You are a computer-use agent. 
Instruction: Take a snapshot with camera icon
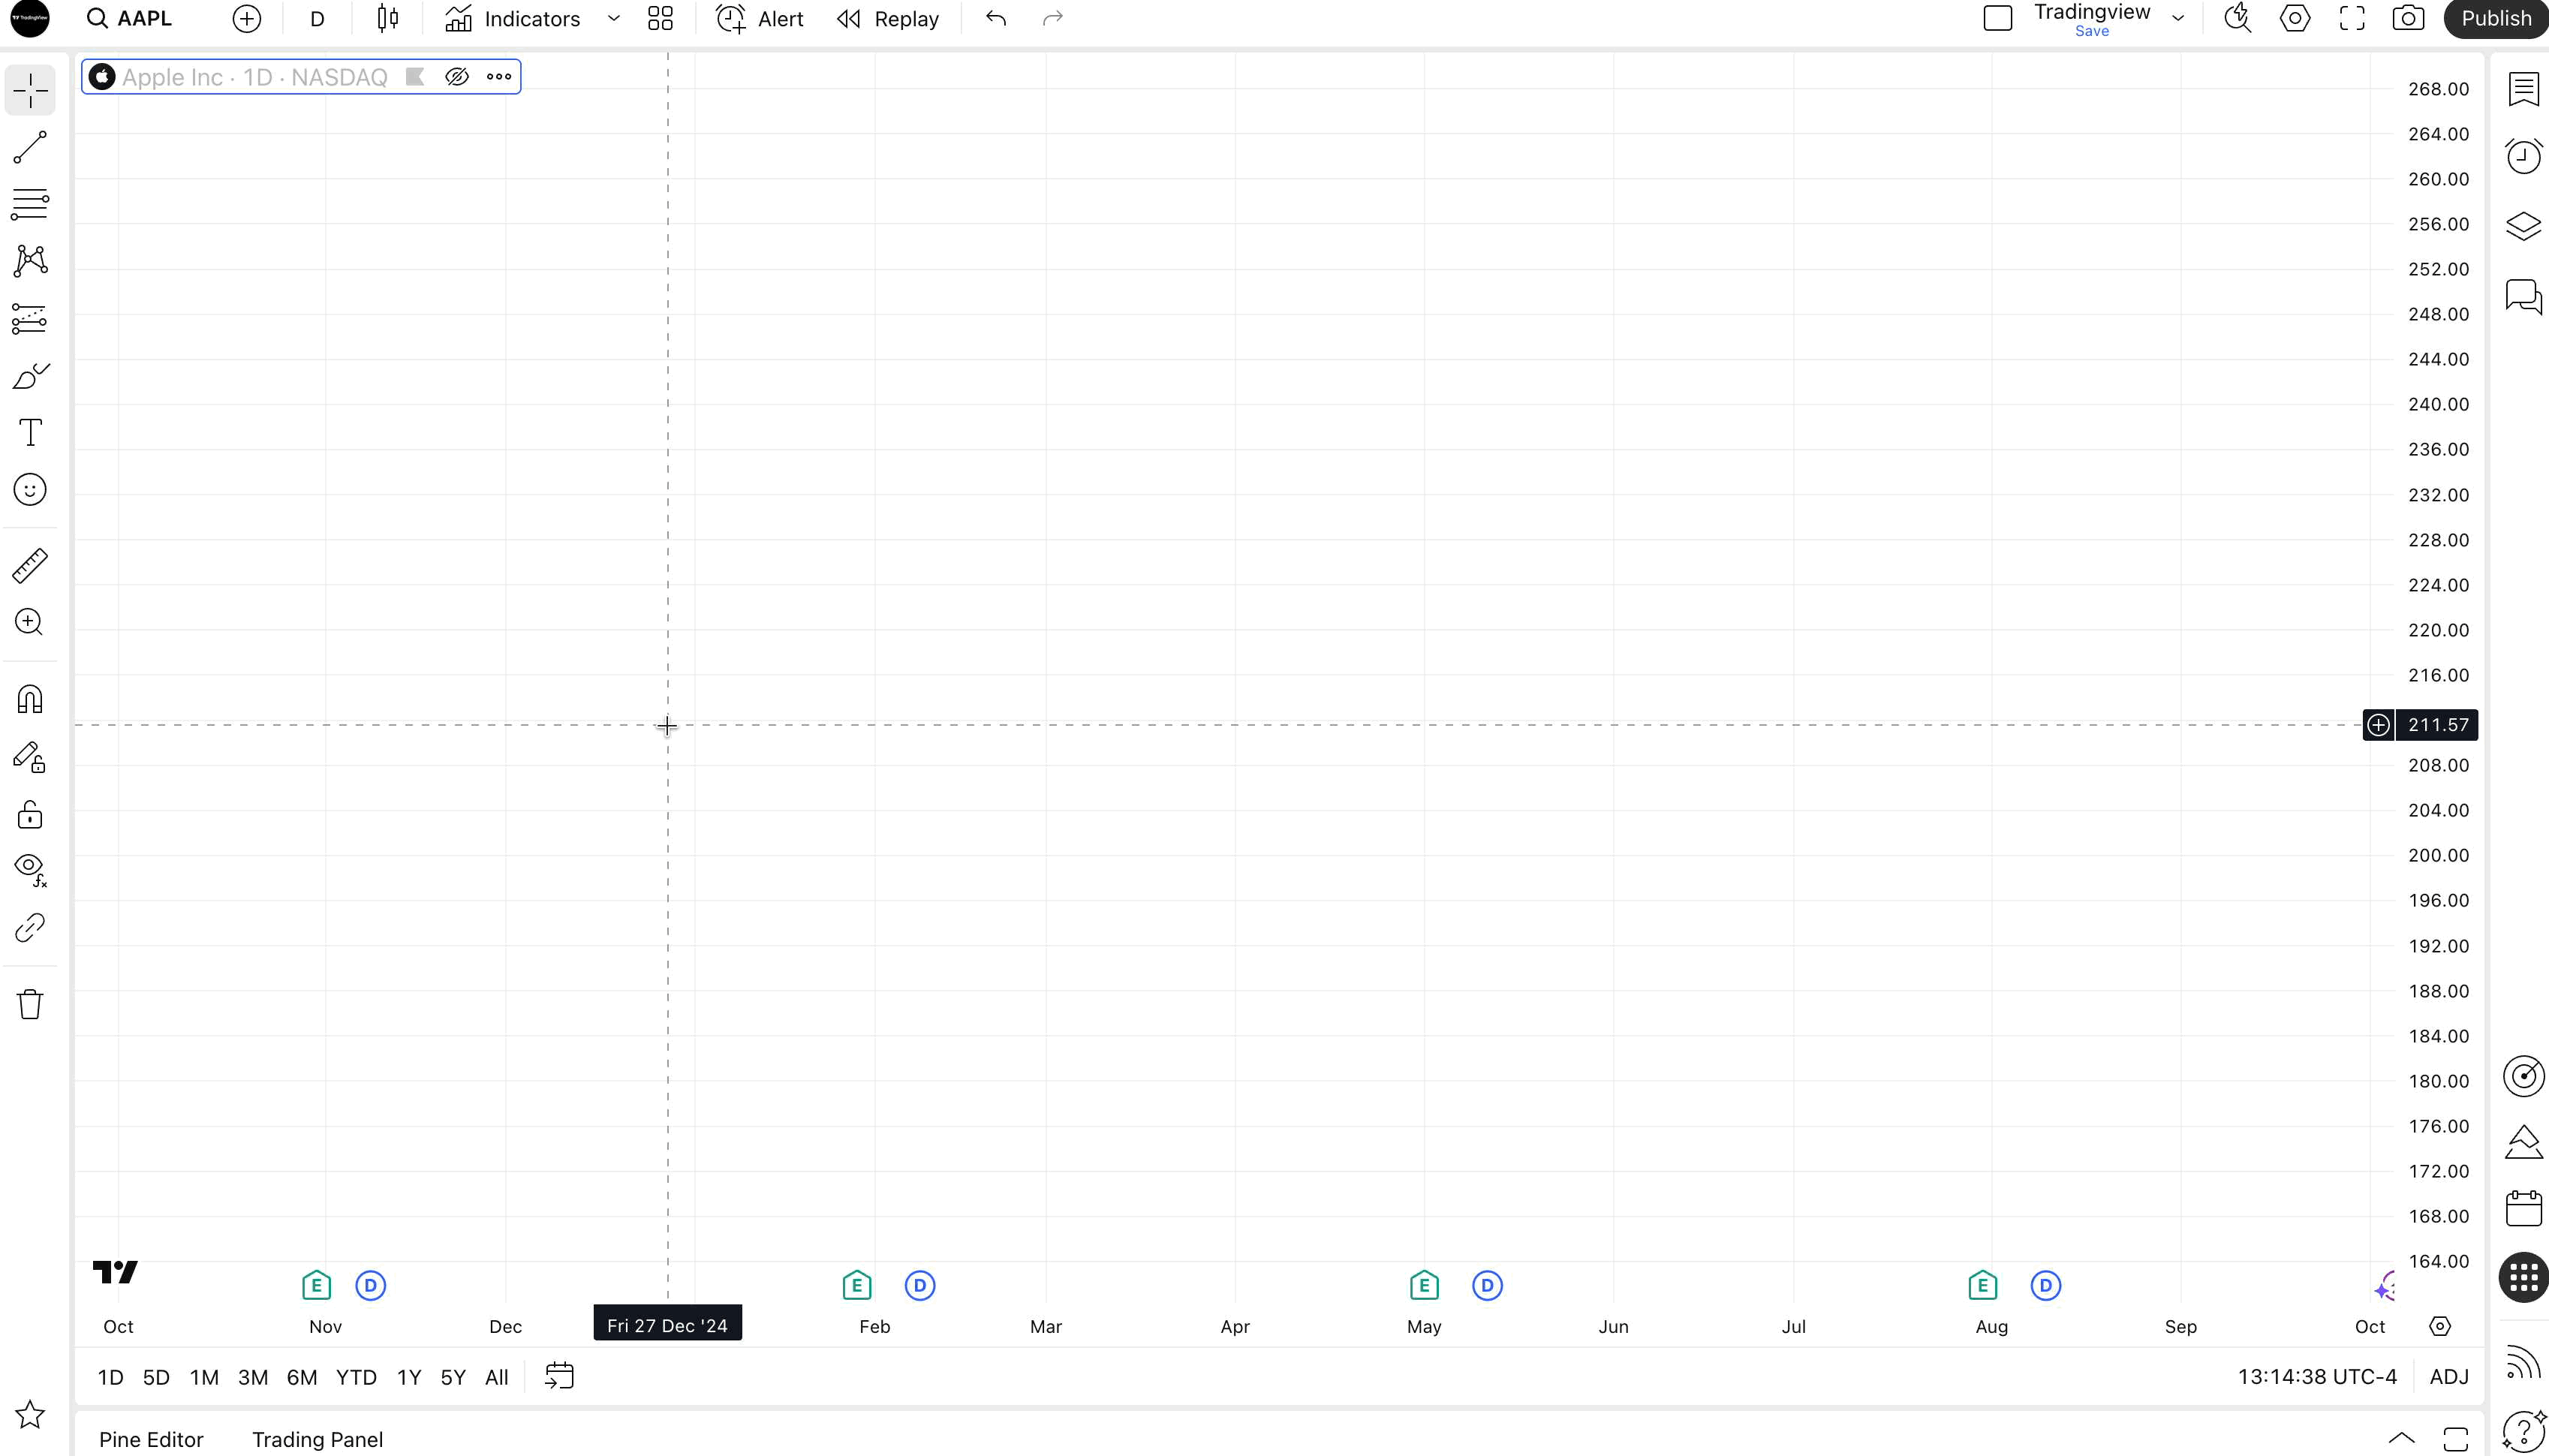[2408, 18]
